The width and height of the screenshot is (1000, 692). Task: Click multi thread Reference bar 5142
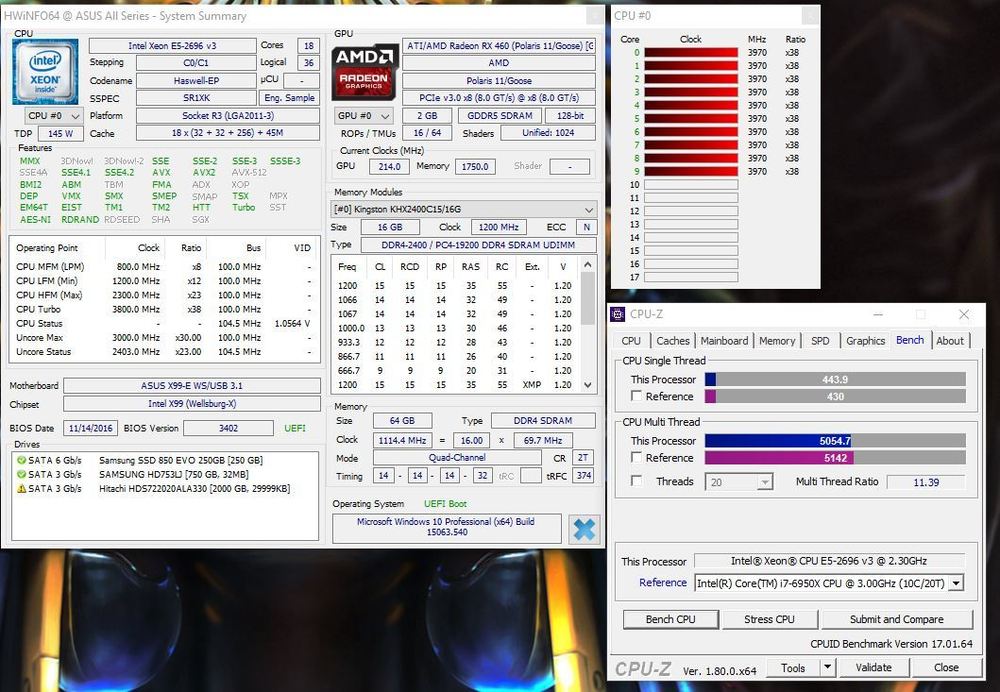tap(835, 458)
